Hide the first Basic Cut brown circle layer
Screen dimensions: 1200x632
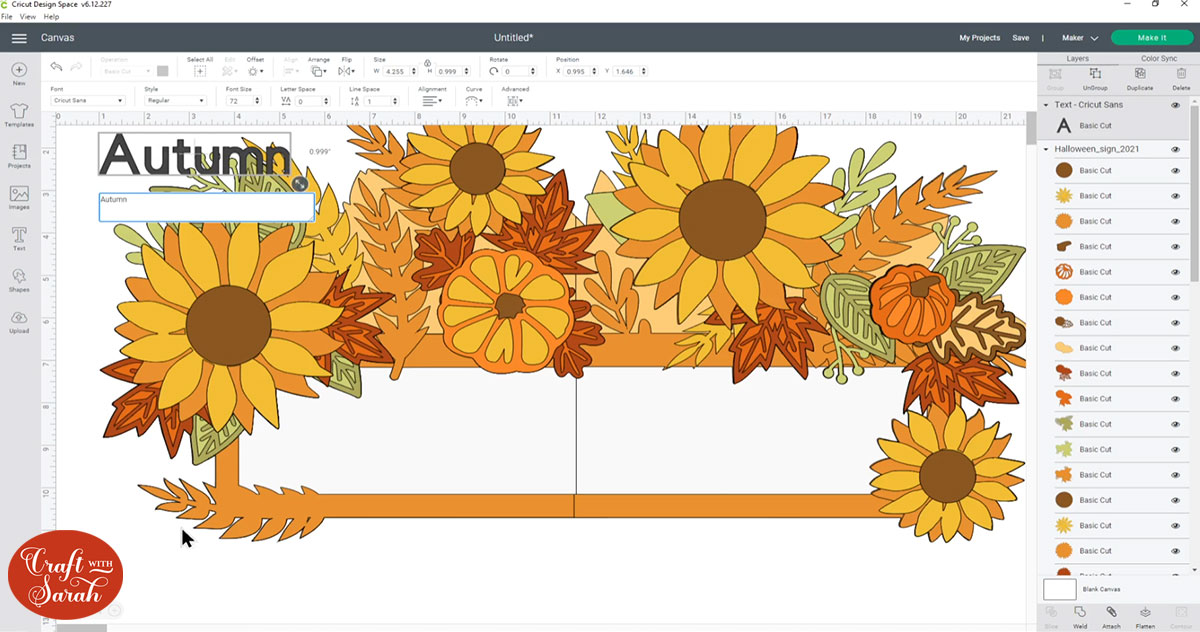(x=1175, y=171)
